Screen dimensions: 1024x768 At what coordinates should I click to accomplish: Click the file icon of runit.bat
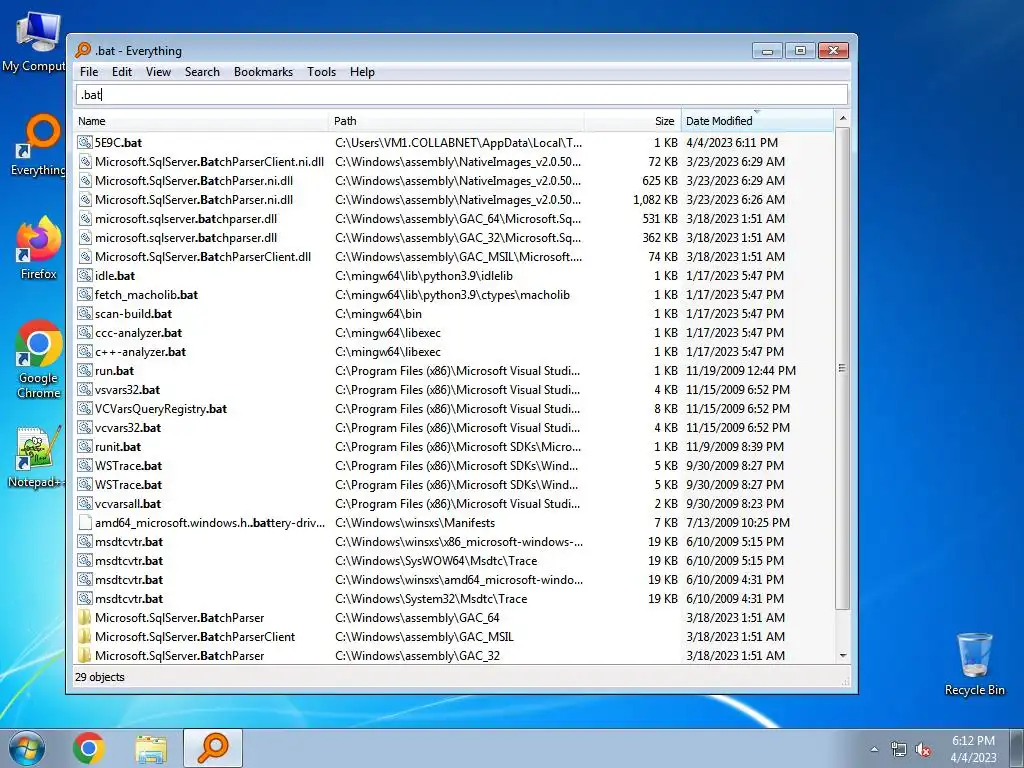[85, 446]
